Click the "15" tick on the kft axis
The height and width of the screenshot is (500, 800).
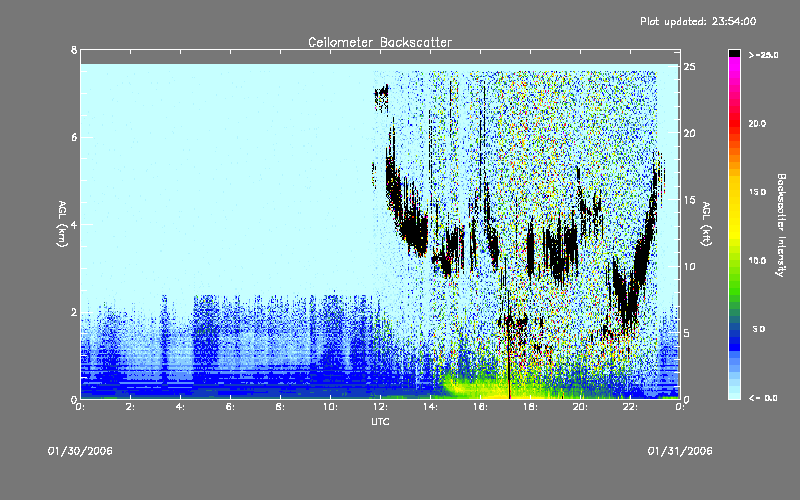pos(689,200)
